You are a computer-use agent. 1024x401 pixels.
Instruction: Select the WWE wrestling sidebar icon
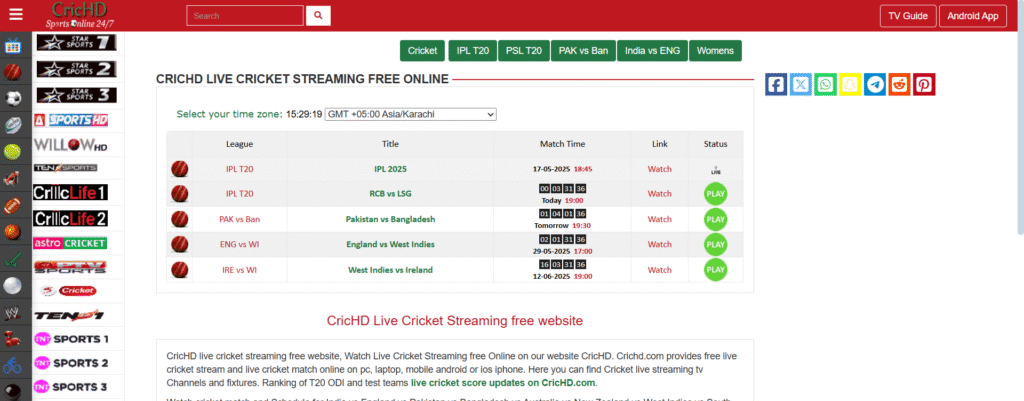12,312
